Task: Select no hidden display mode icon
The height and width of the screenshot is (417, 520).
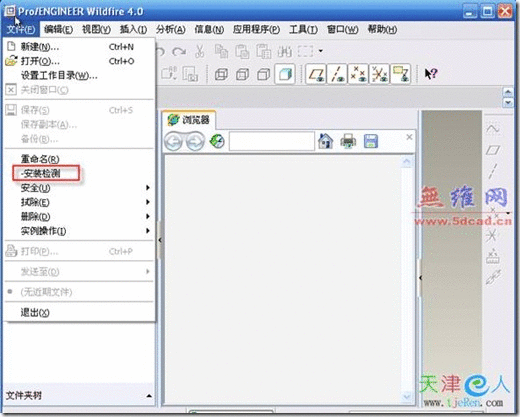Action: [264, 74]
